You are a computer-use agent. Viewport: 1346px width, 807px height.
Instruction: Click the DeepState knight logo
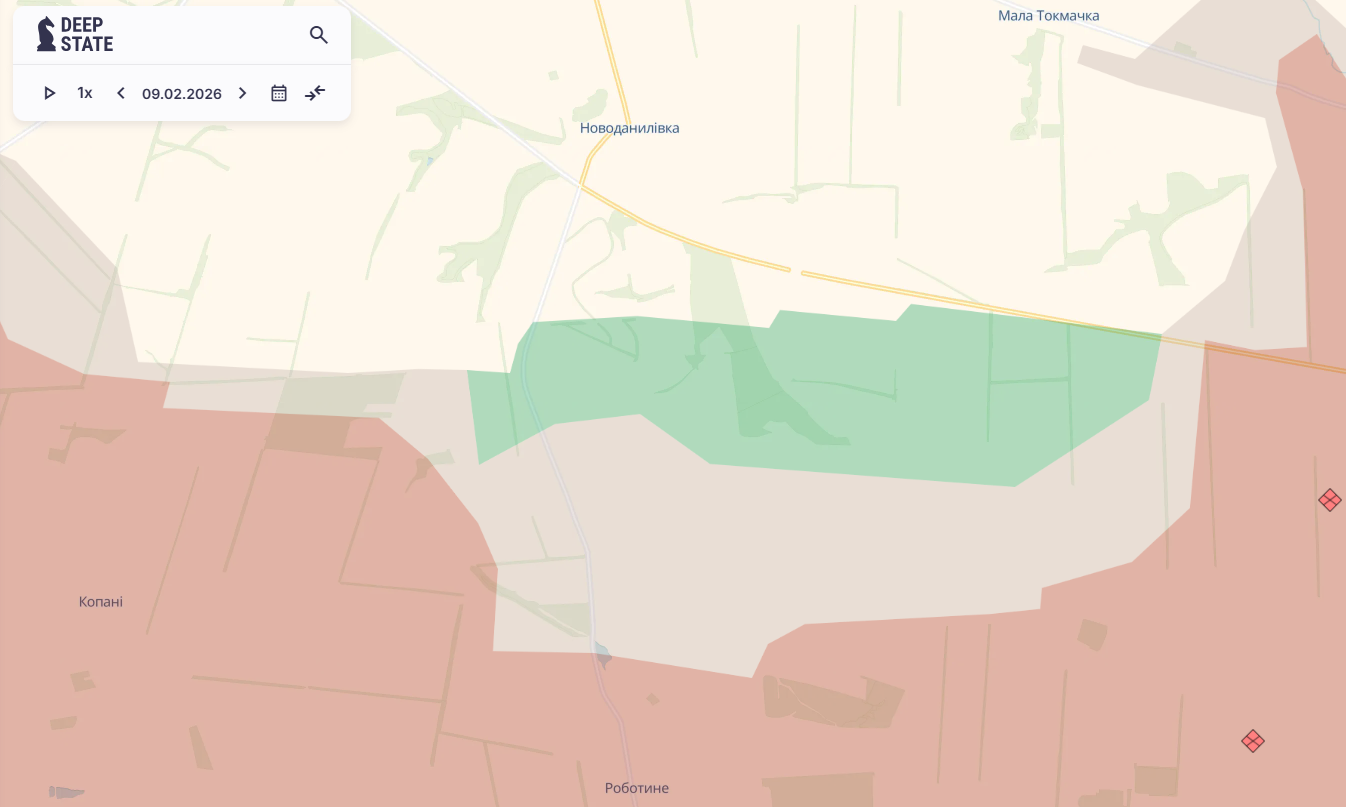(x=46, y=35)
